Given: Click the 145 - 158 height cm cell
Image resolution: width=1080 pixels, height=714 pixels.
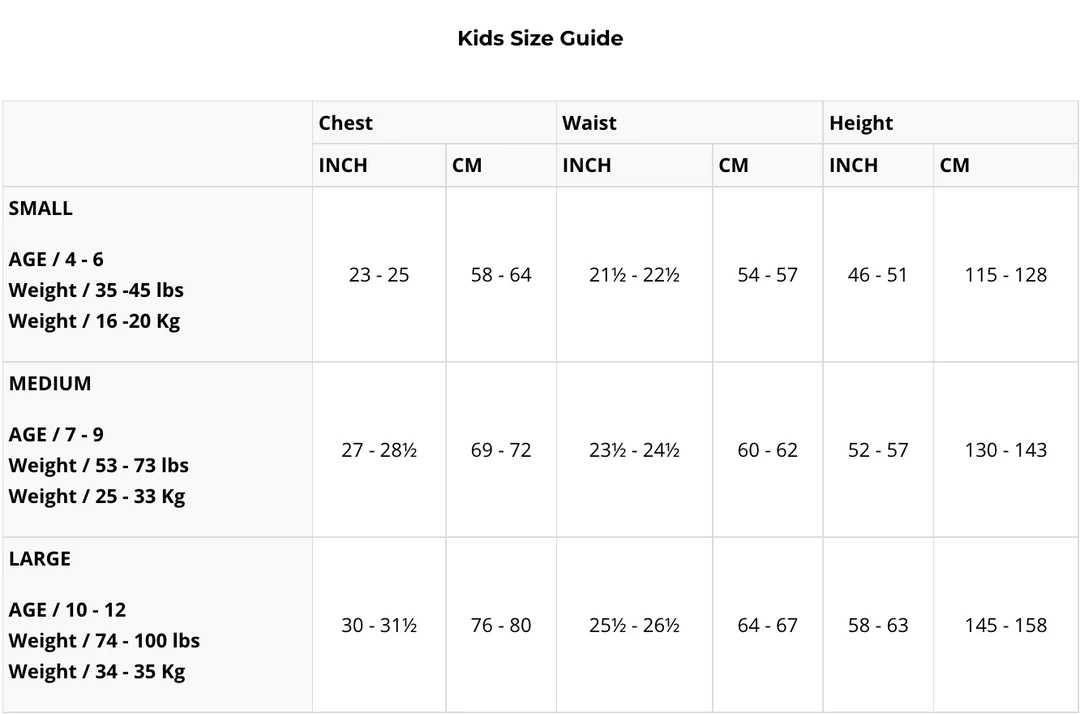Looking at the screenshot, I should point(1005,625).
